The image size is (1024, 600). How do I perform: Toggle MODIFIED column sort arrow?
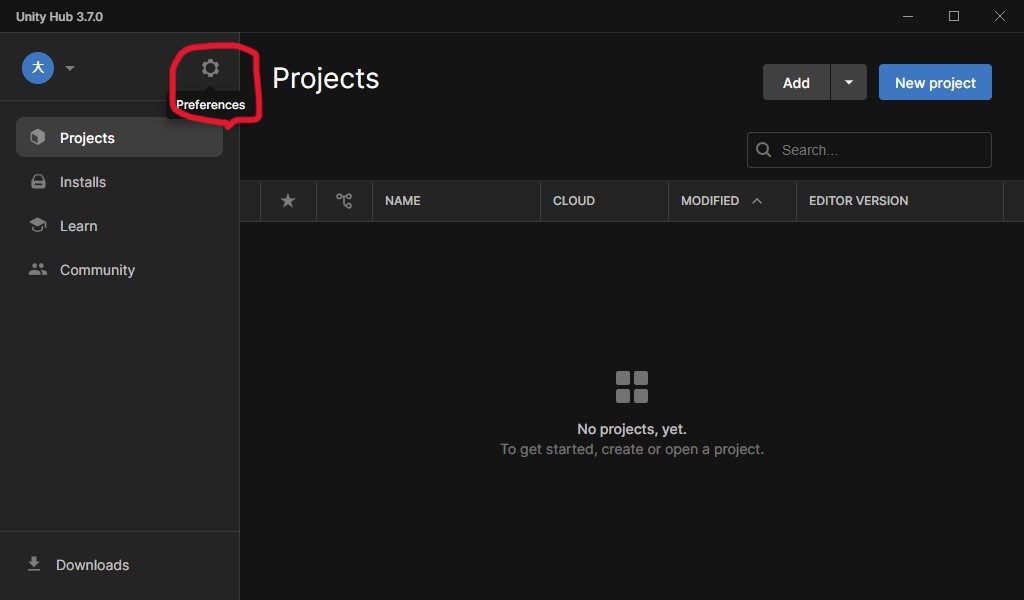[757, 201]
